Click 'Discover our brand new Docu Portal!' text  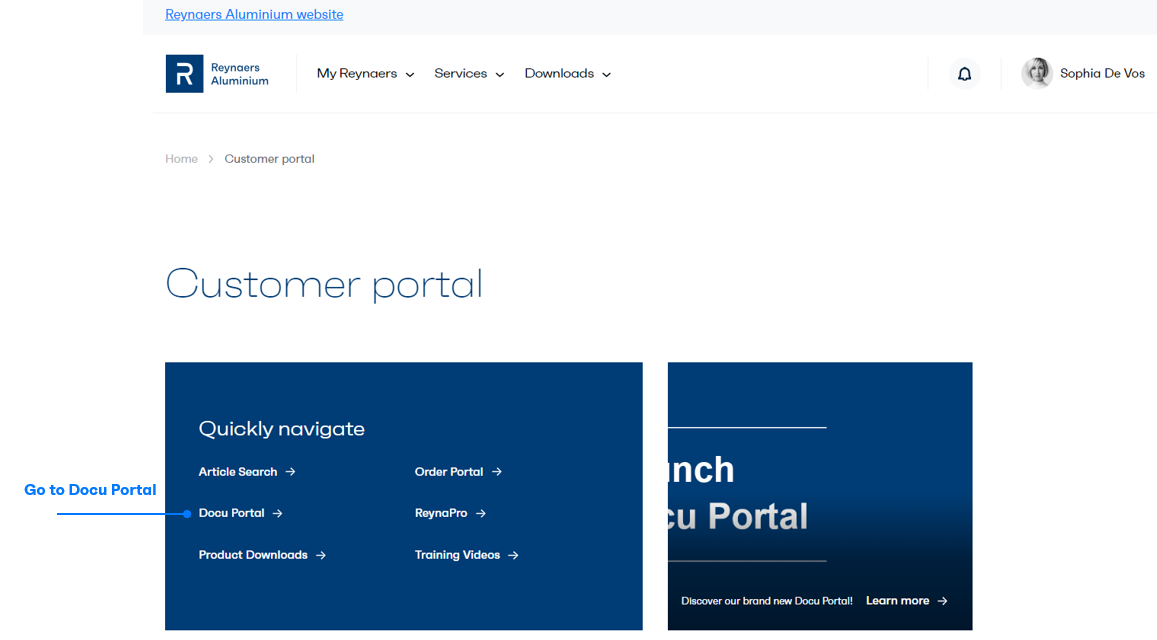pyautogui.click(x=767, y=601)
